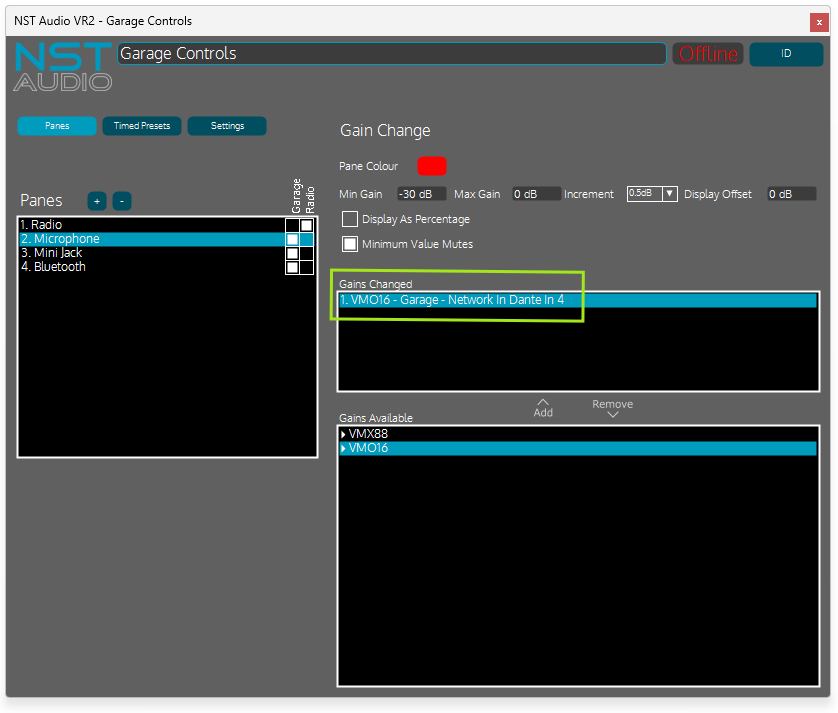Expand the VMX88 tree item
Image resolution: width=838 pixels, height=713 pixels.
344,435
